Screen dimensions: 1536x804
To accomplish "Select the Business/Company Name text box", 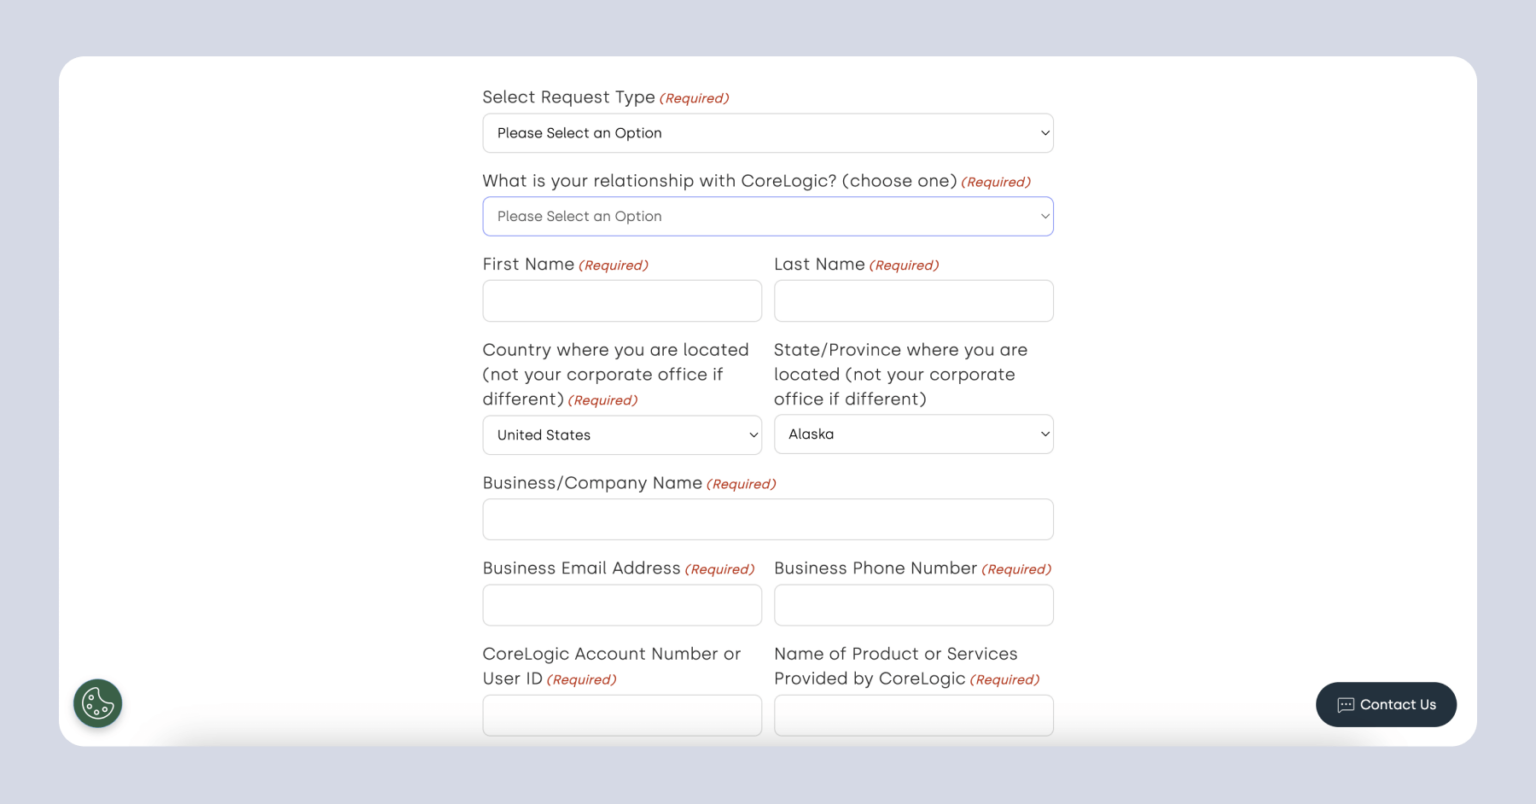I will coord(768,519).
